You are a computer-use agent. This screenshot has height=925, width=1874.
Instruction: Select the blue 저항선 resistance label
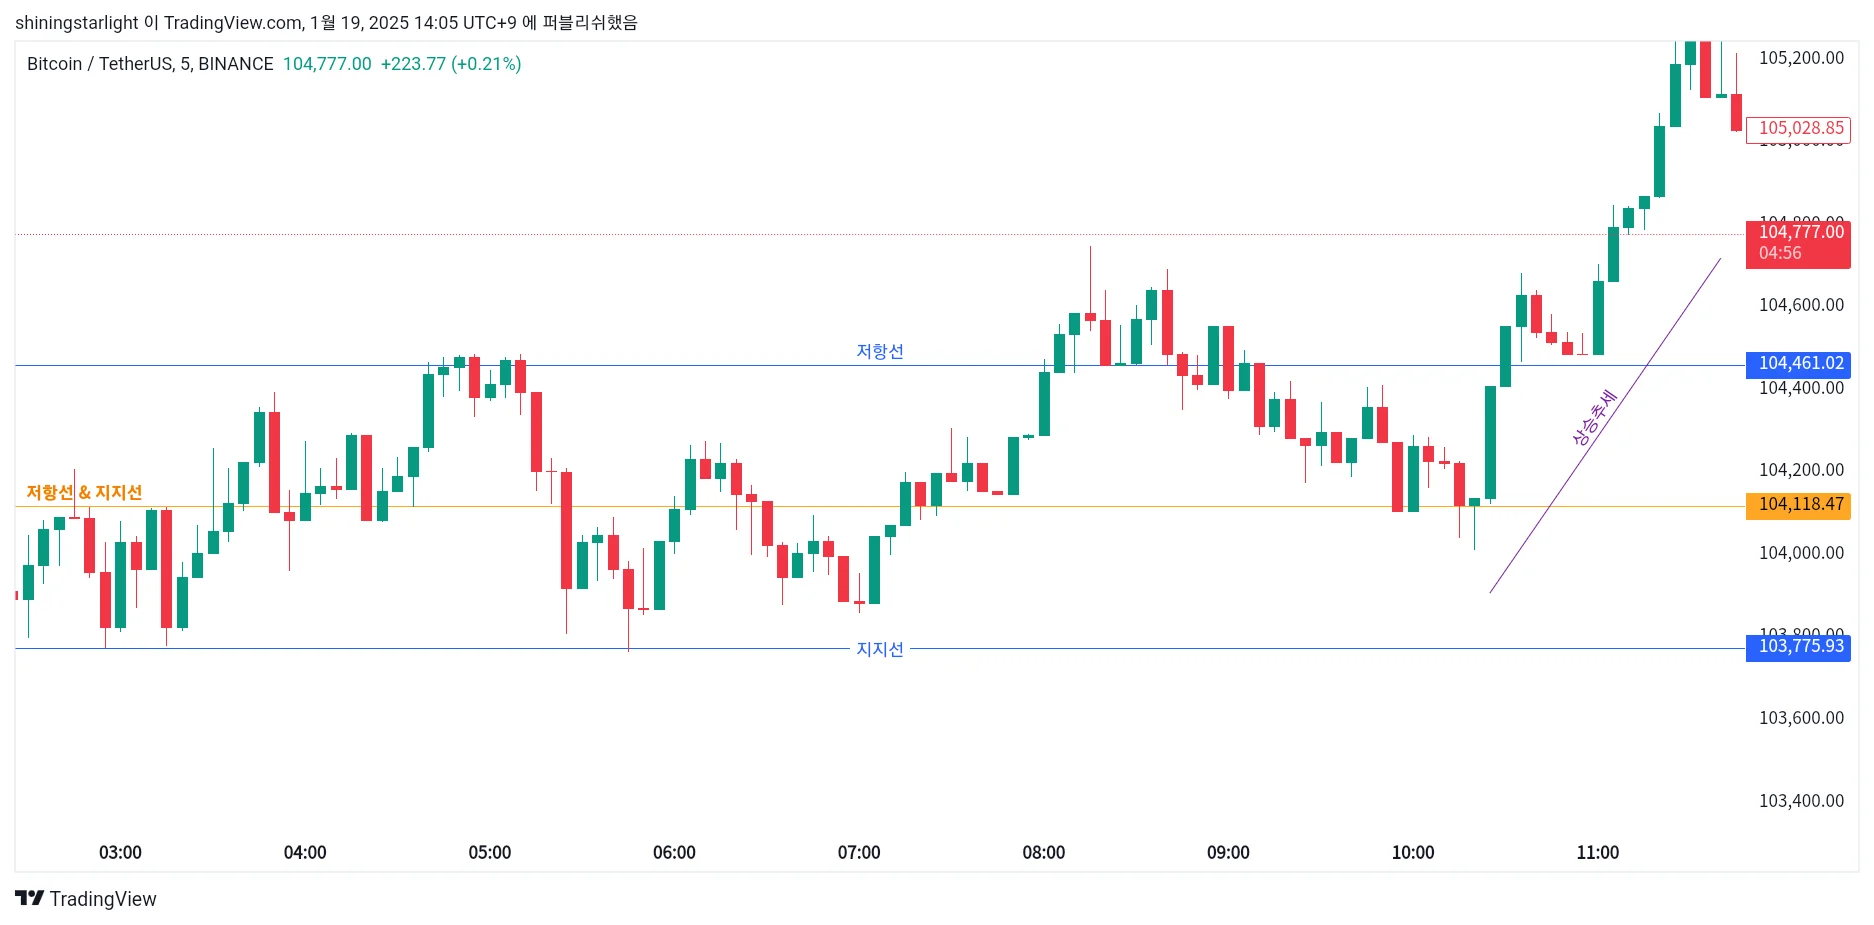[879, 351]
